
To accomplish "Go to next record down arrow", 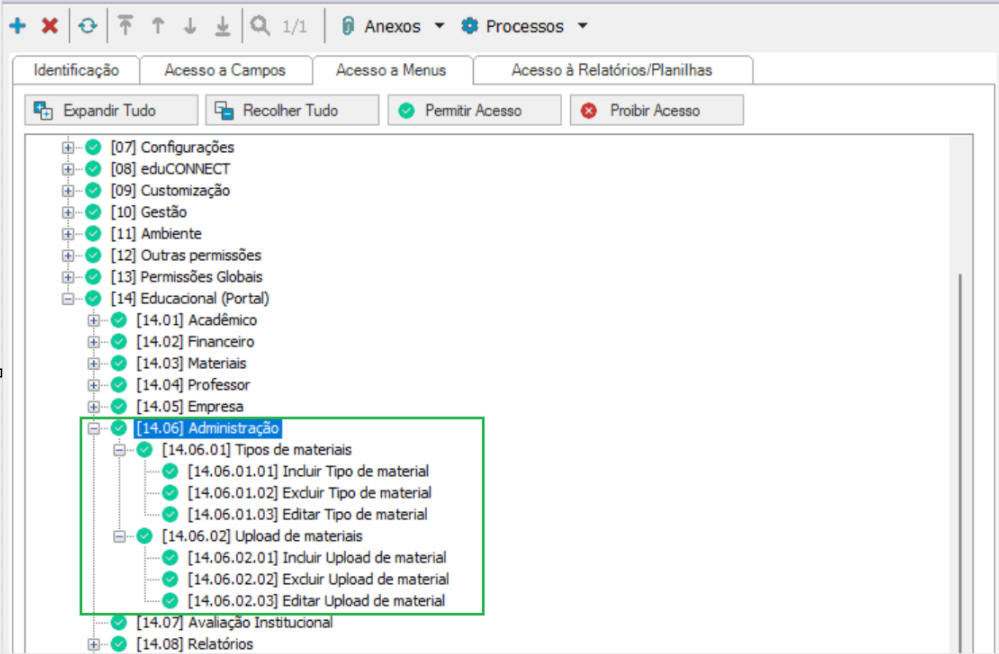I will 190,25.
